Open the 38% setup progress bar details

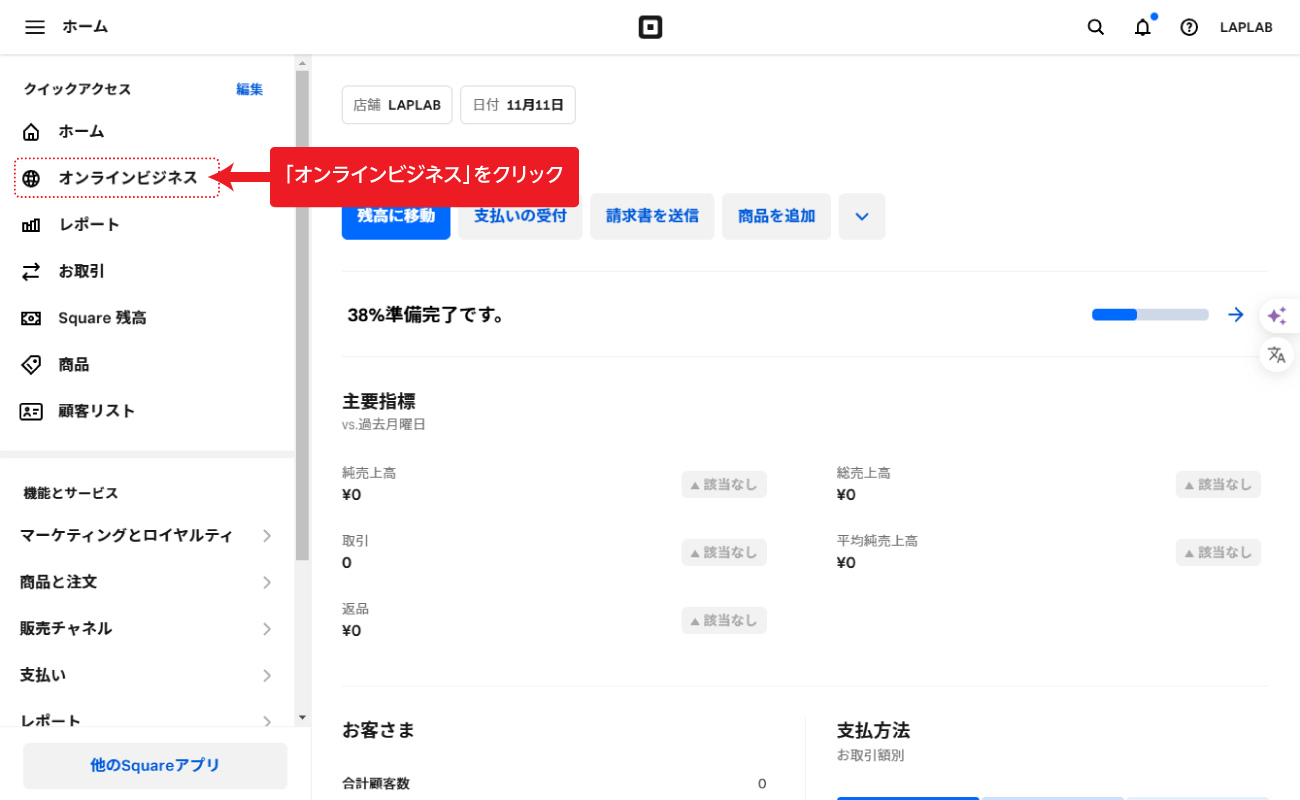[1150, 314]
